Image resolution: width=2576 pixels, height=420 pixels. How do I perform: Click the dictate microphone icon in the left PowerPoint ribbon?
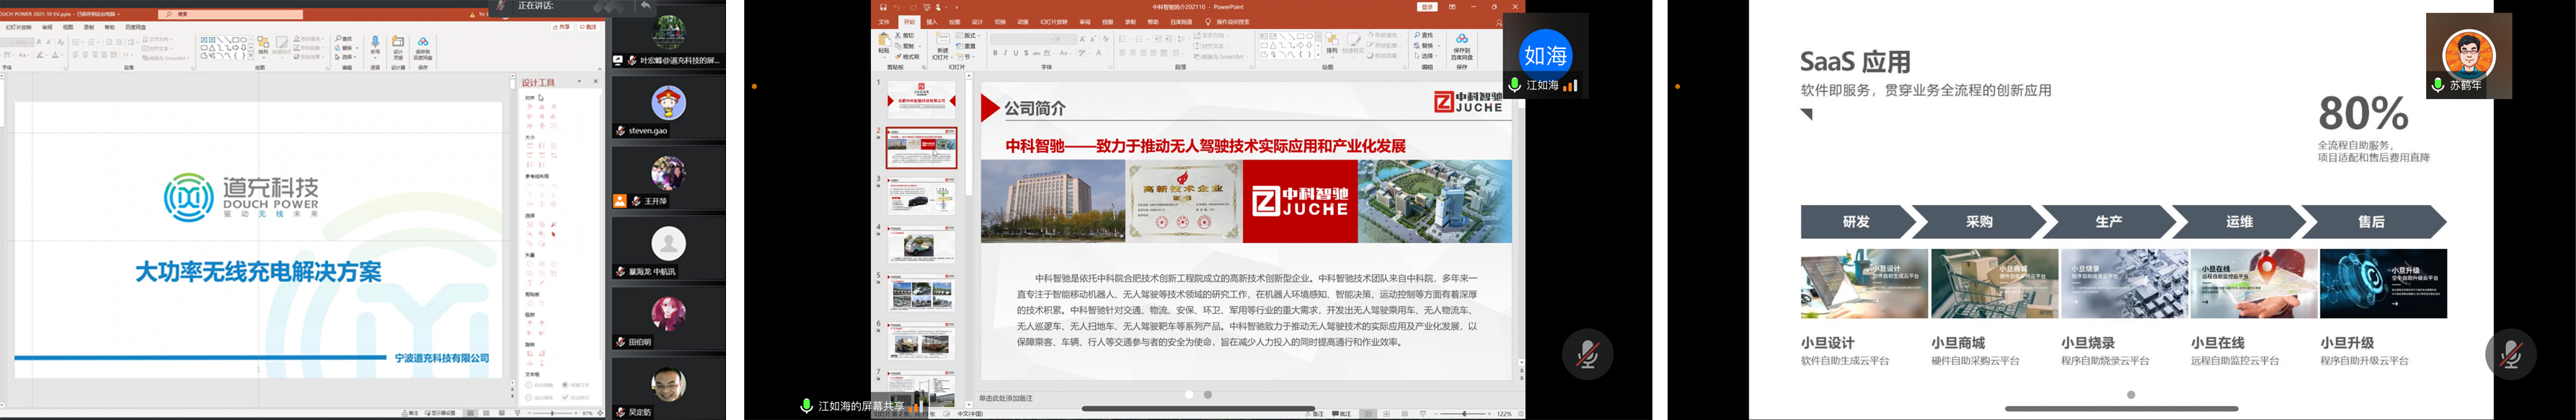click(375, 44)
